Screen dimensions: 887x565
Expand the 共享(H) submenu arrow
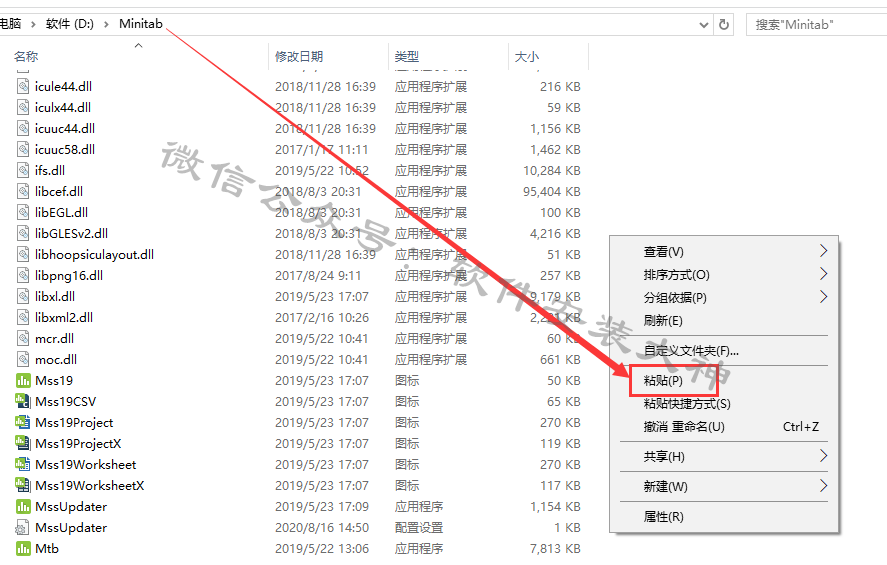pyautogui.click(x=824, y=456)
